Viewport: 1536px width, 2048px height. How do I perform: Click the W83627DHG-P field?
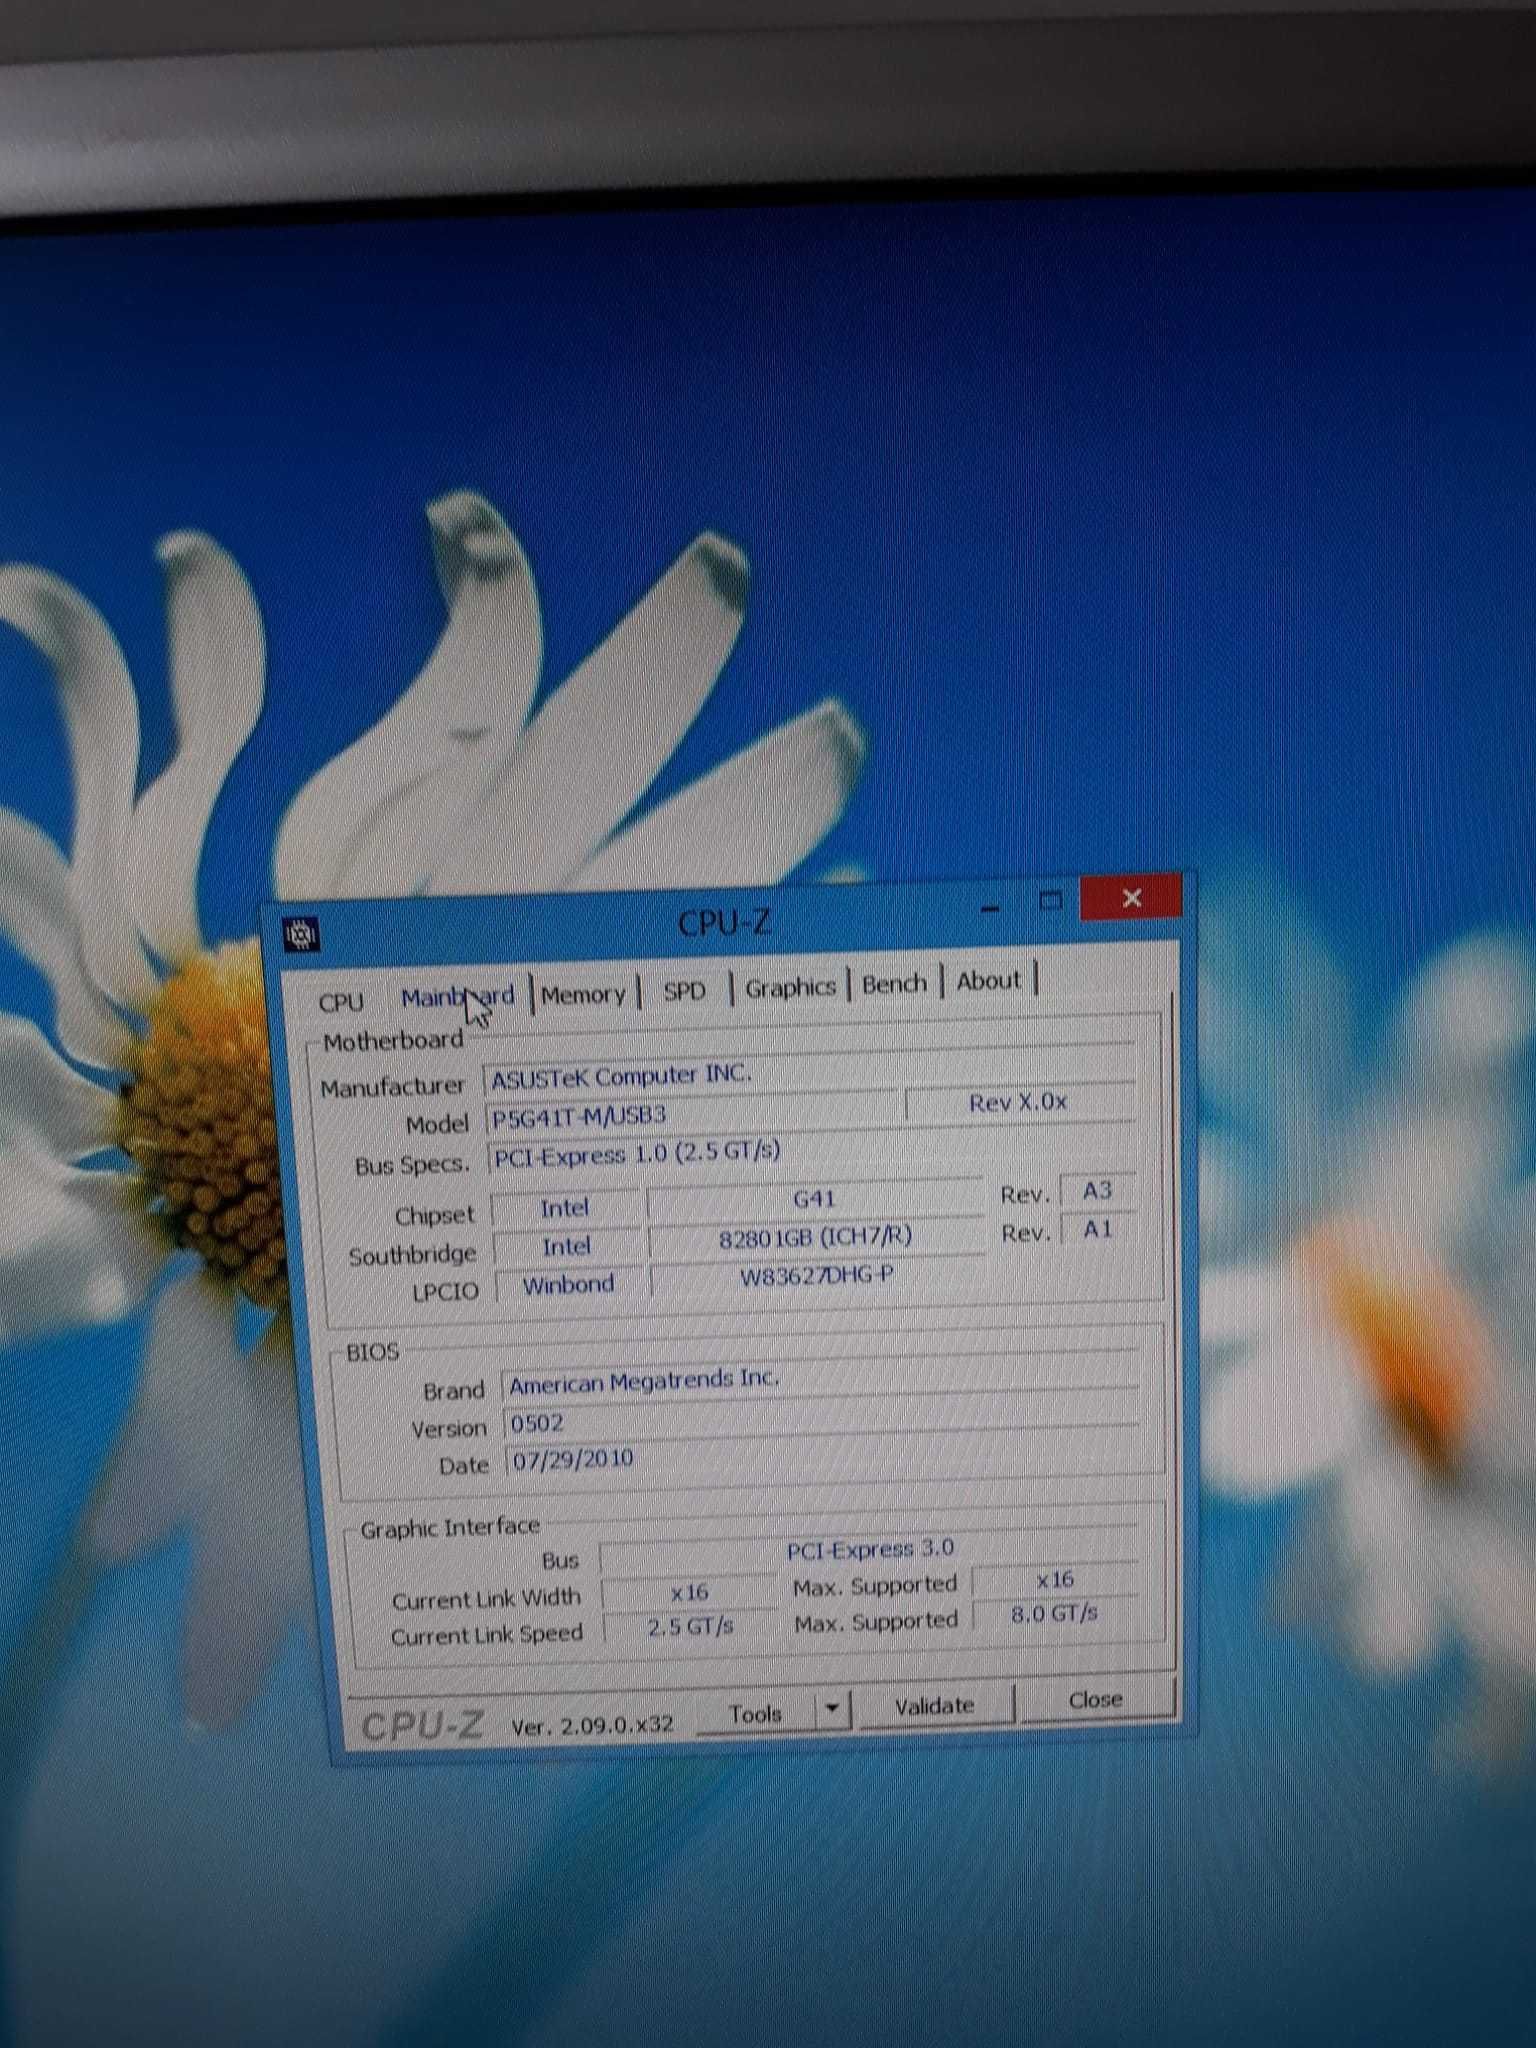[x=817, y=1276]
